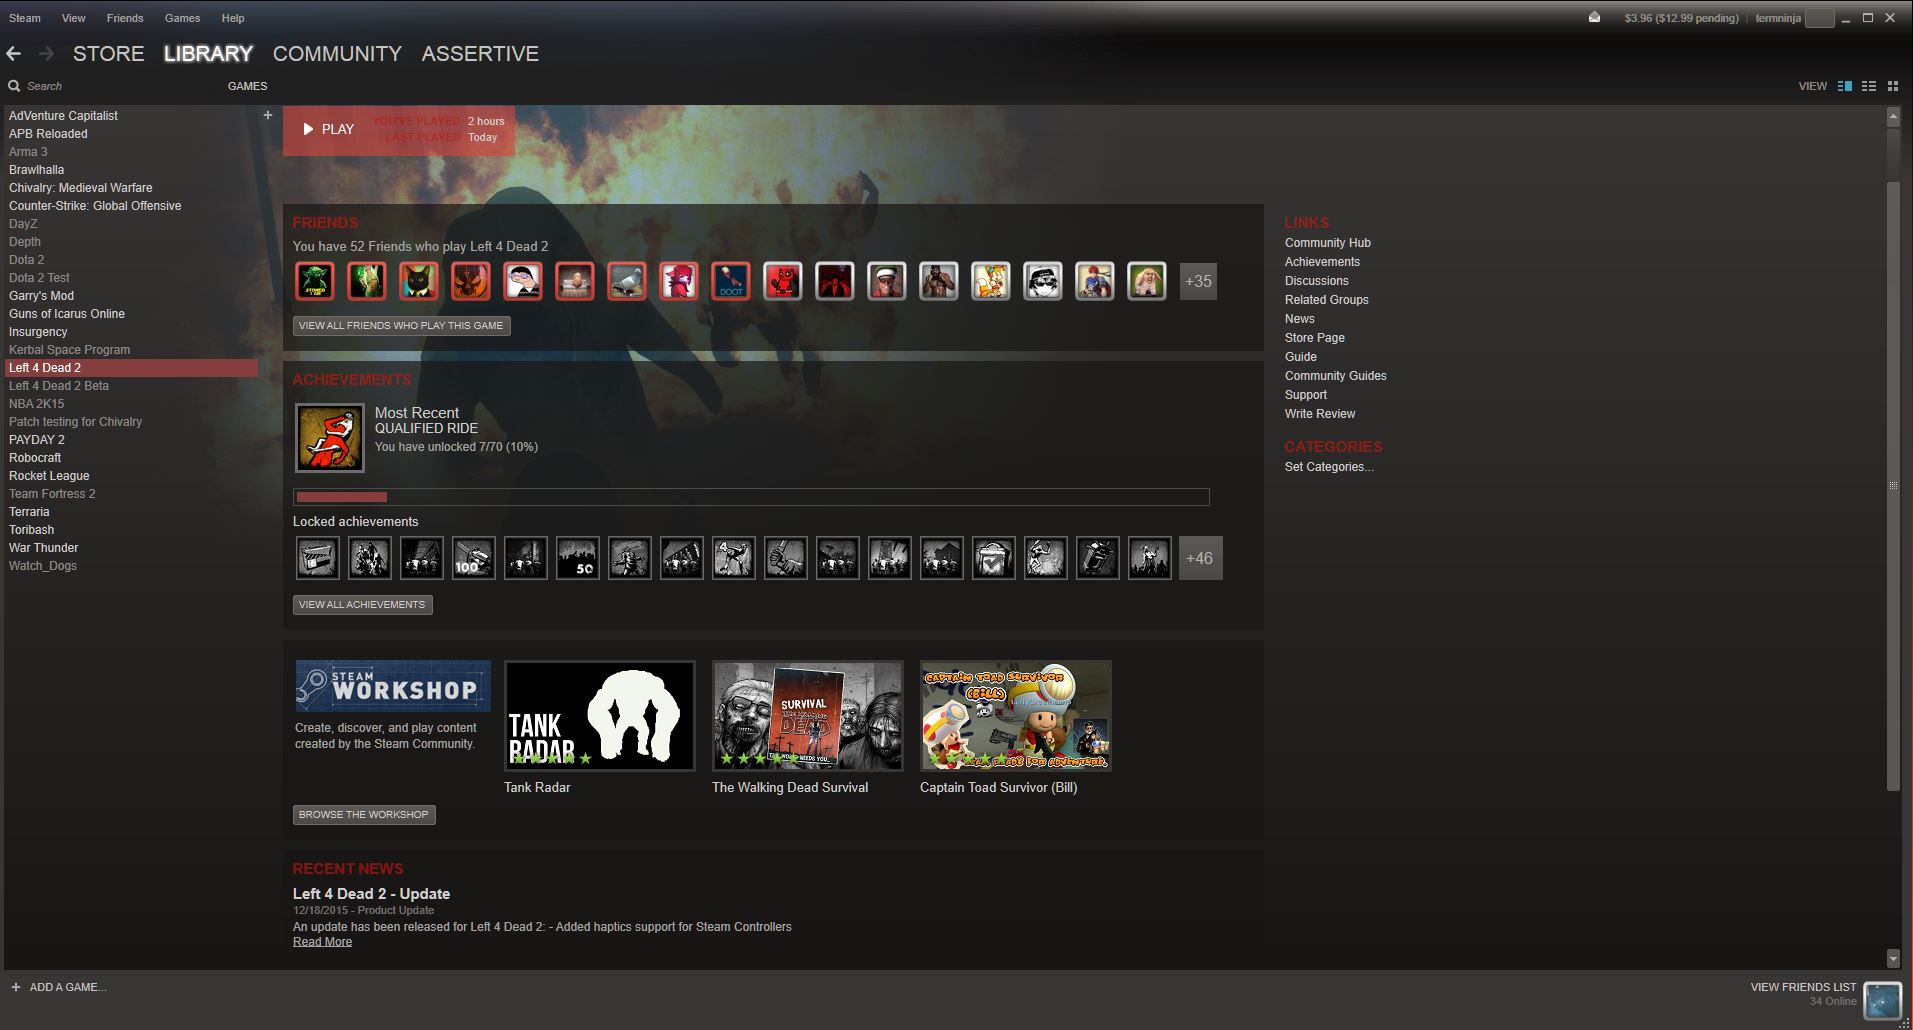
Task: Play Left 4 Dead 2
Action: pyautogui.click(x=329, y=129)
